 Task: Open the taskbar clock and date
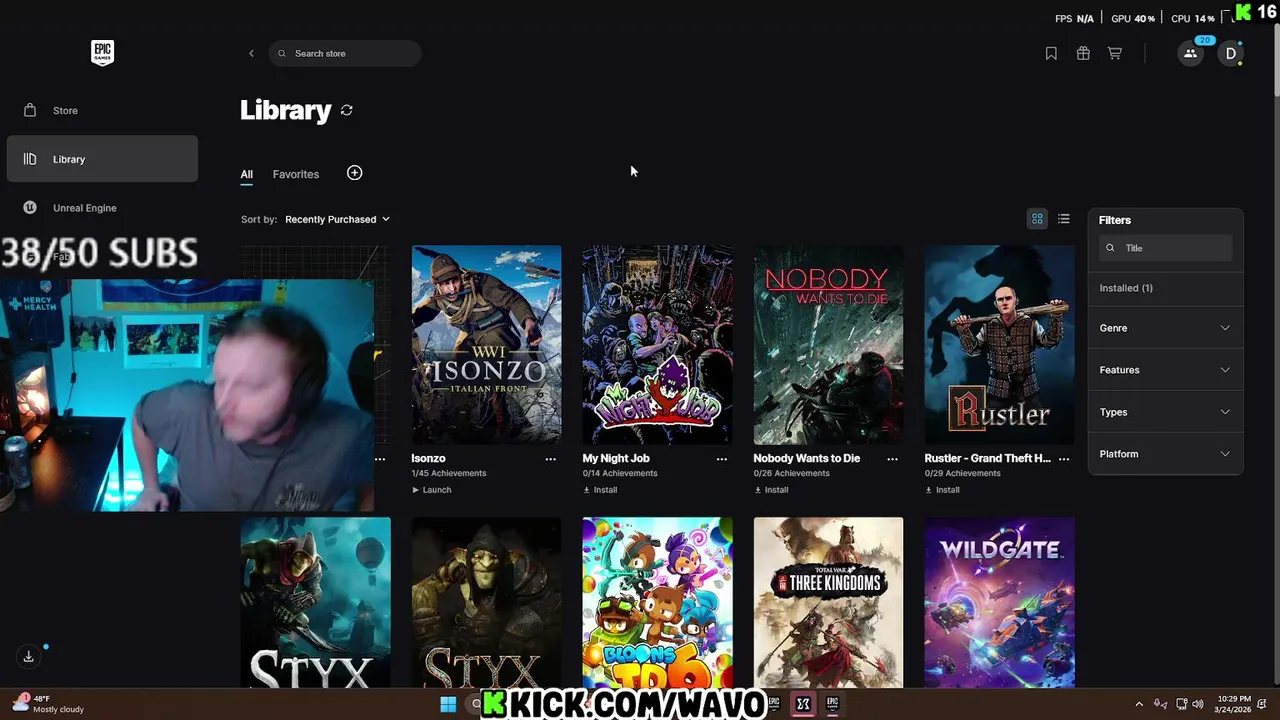coord(1234,704)
